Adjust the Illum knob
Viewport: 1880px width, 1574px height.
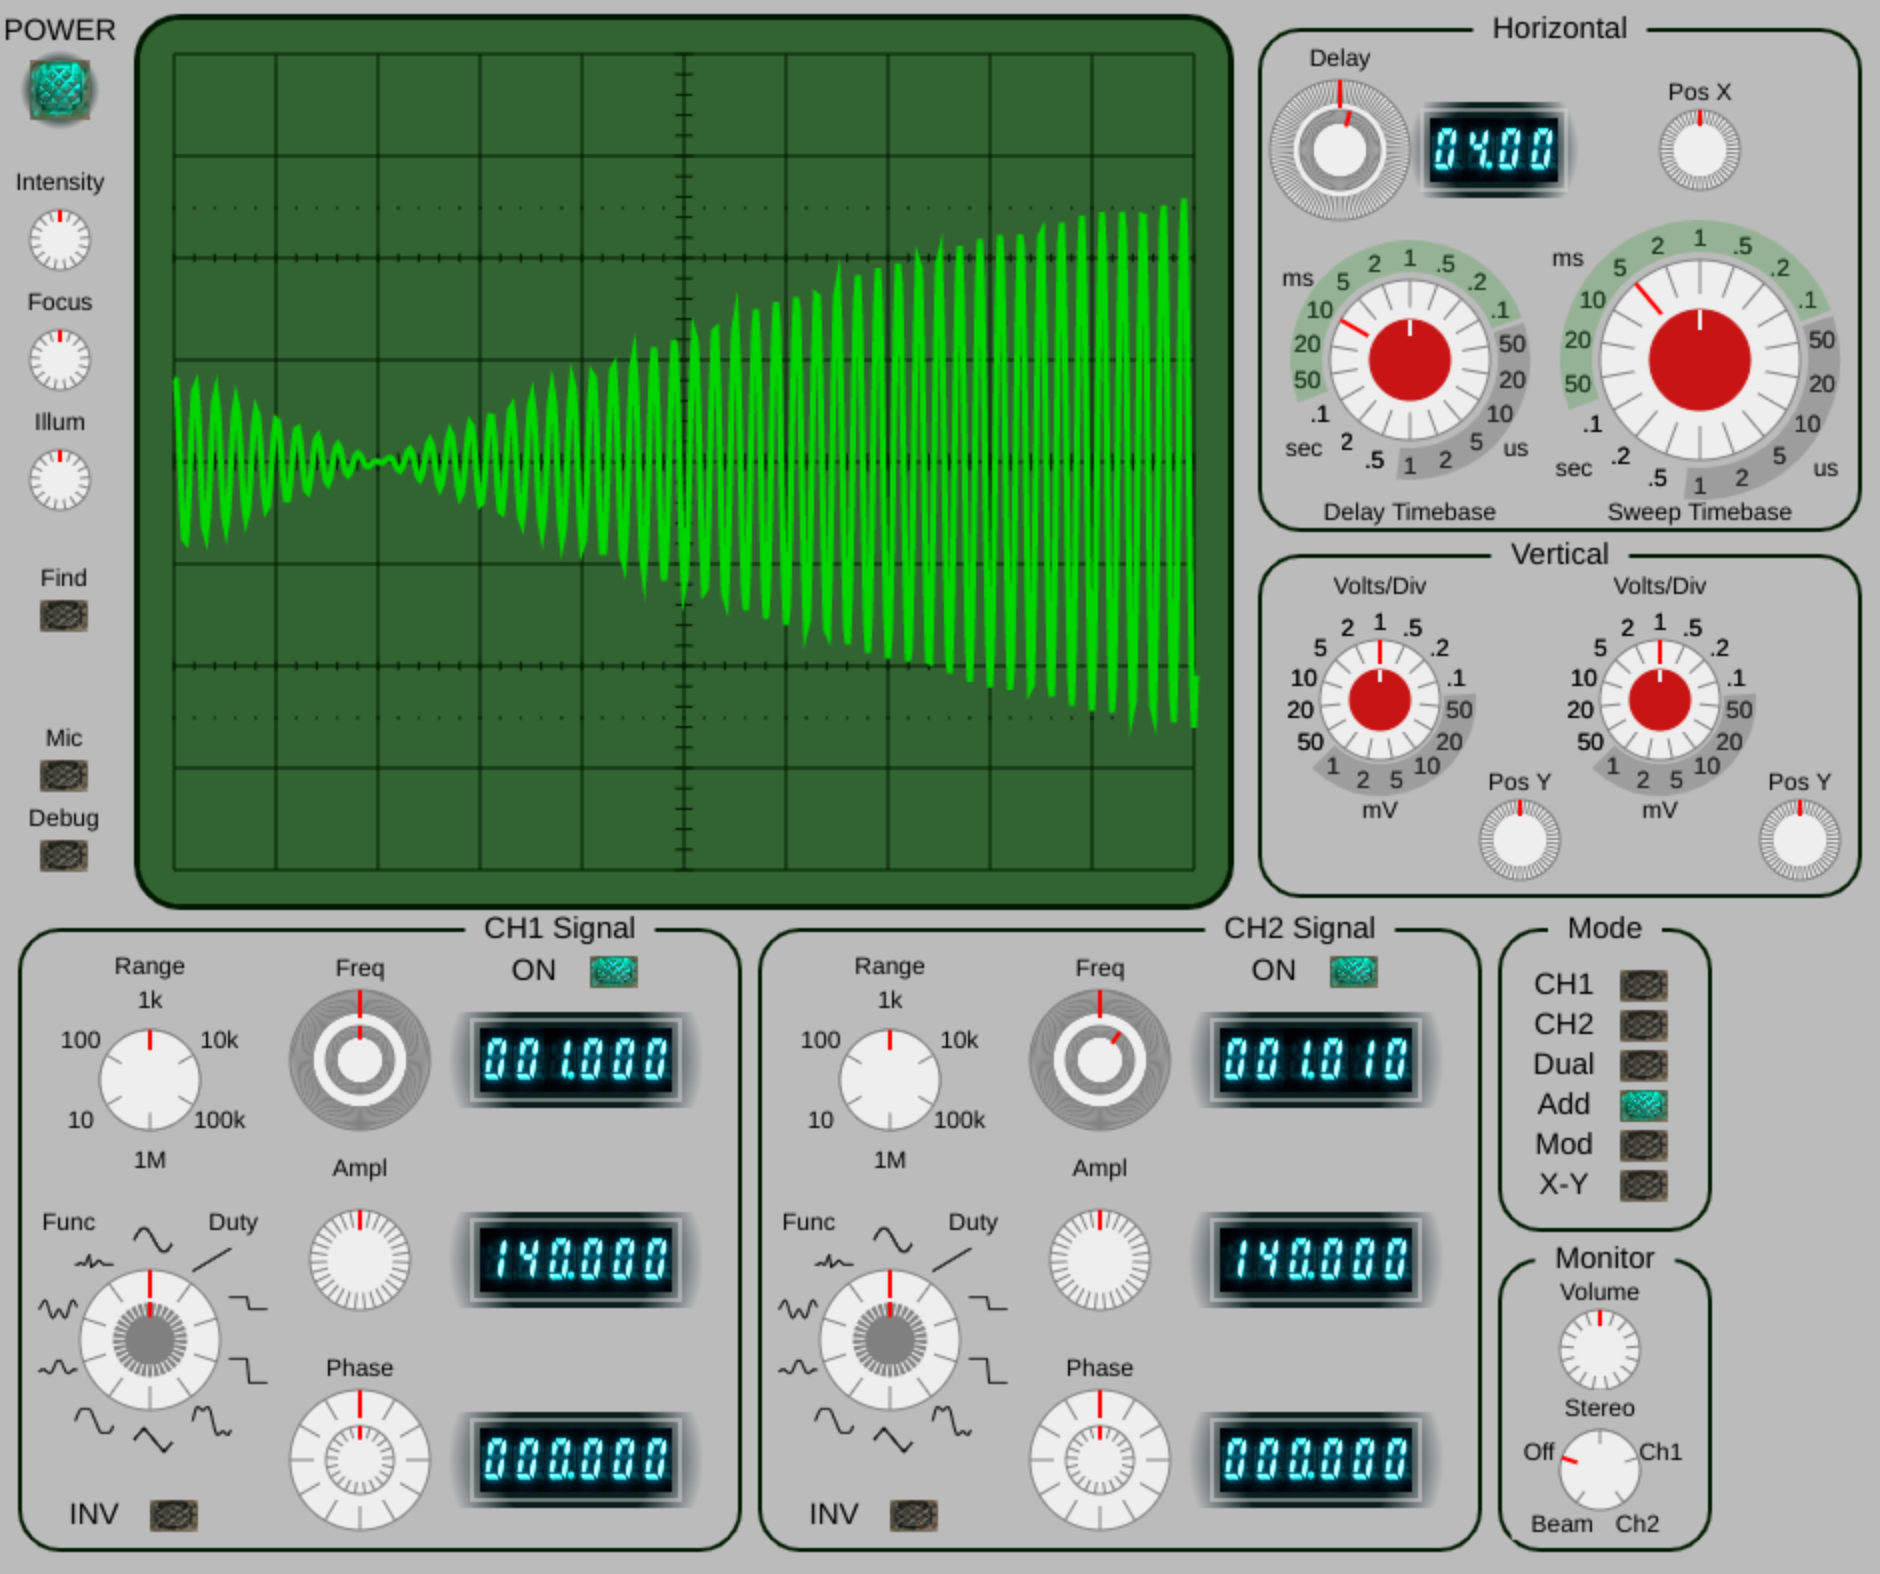[x=60, y=480]
